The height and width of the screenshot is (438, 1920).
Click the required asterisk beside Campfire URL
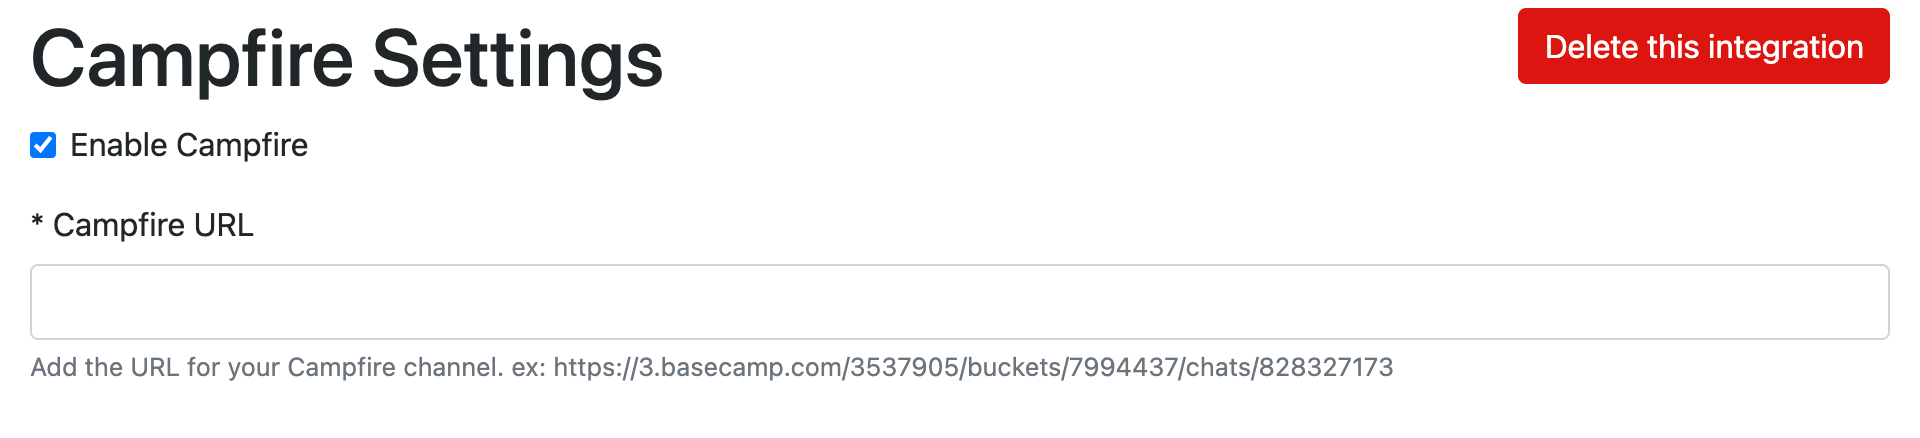click(37, 223)
